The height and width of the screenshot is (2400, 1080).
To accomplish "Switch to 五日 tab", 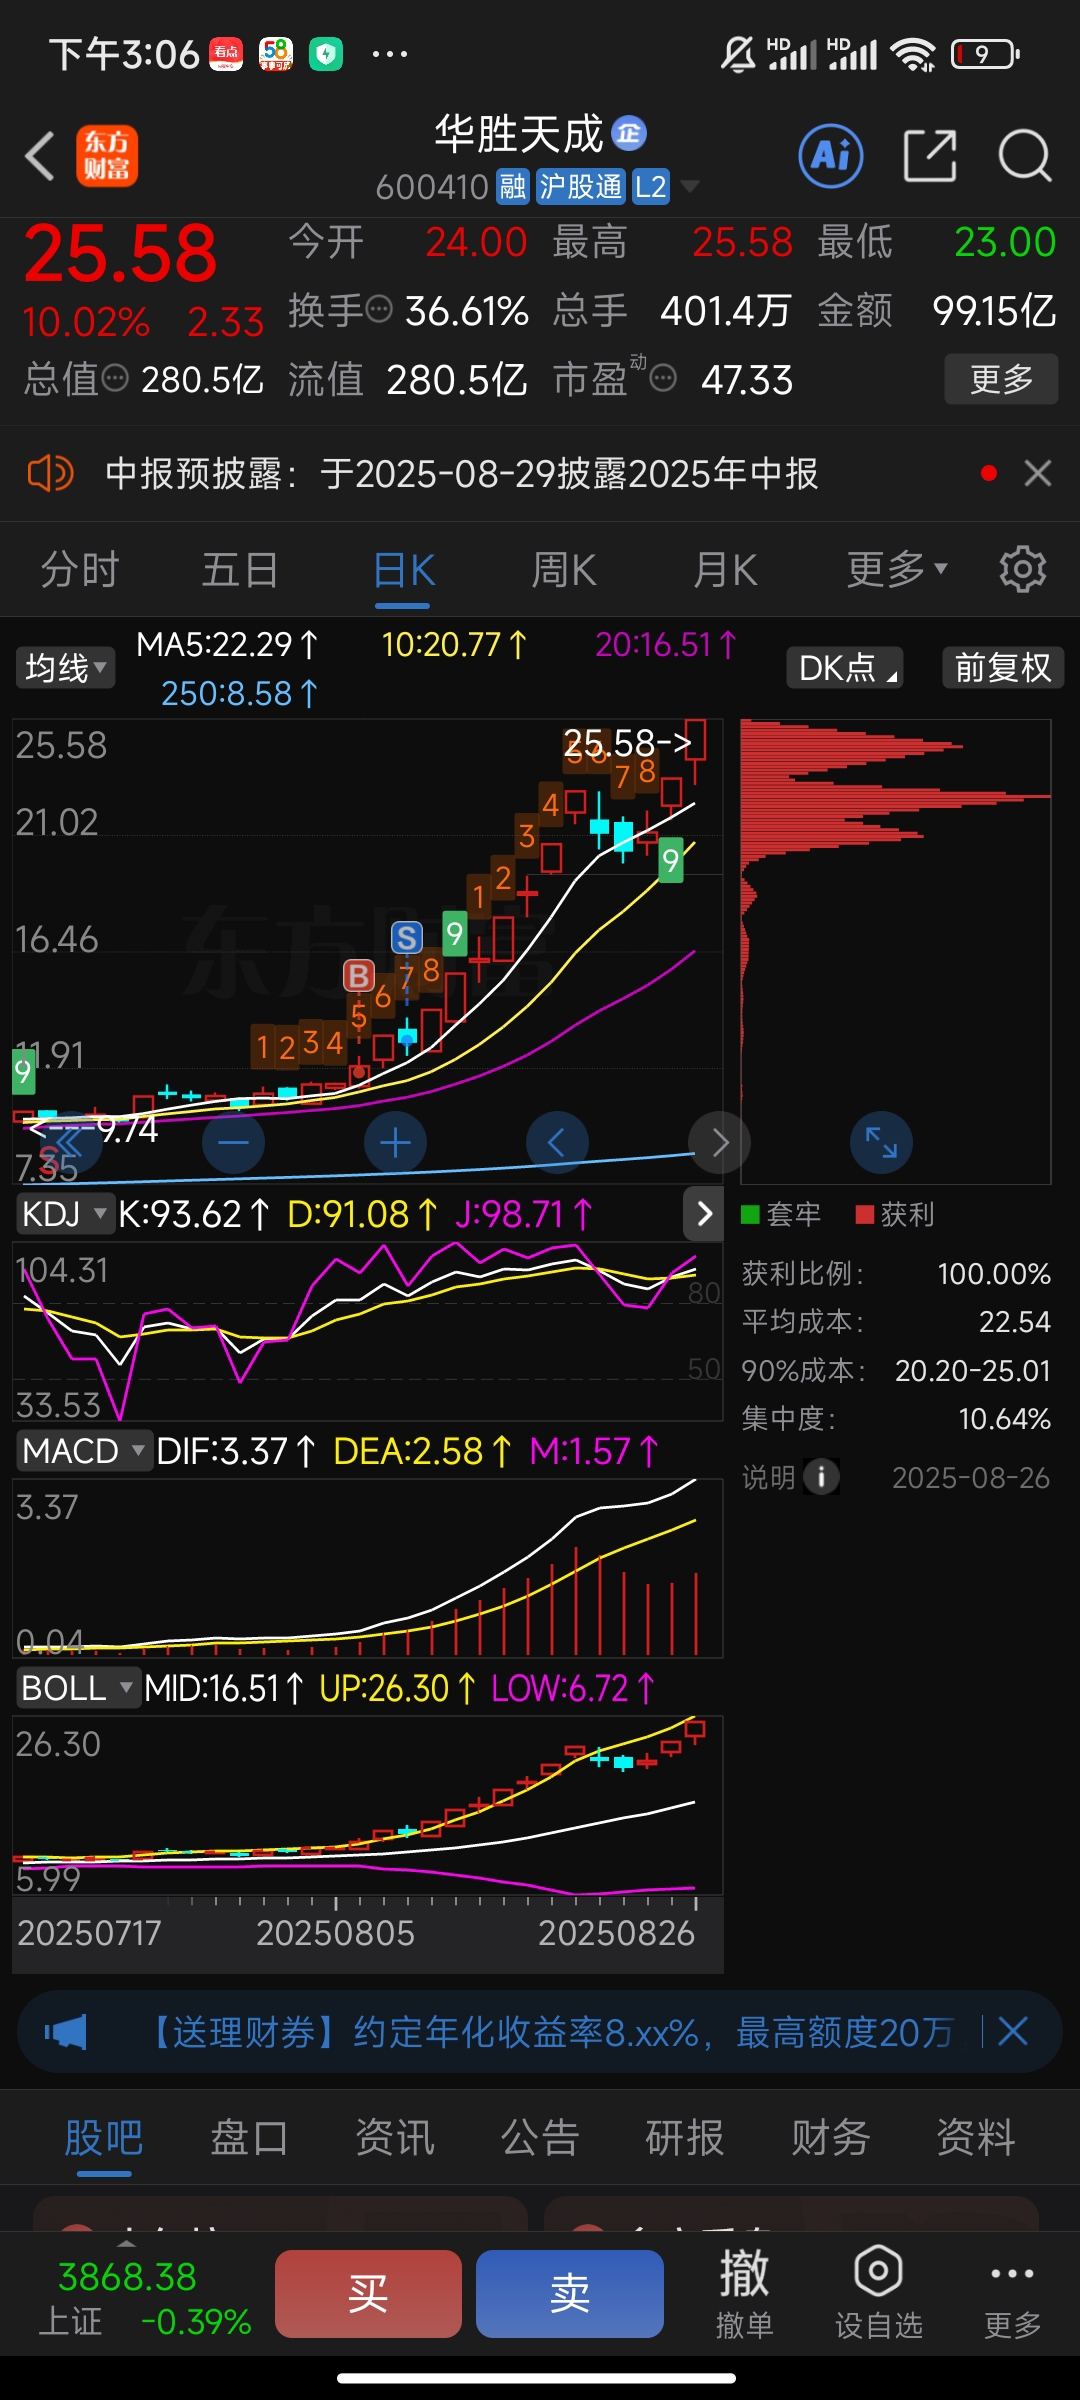I will pyautogui.click(x=240, y=570).
